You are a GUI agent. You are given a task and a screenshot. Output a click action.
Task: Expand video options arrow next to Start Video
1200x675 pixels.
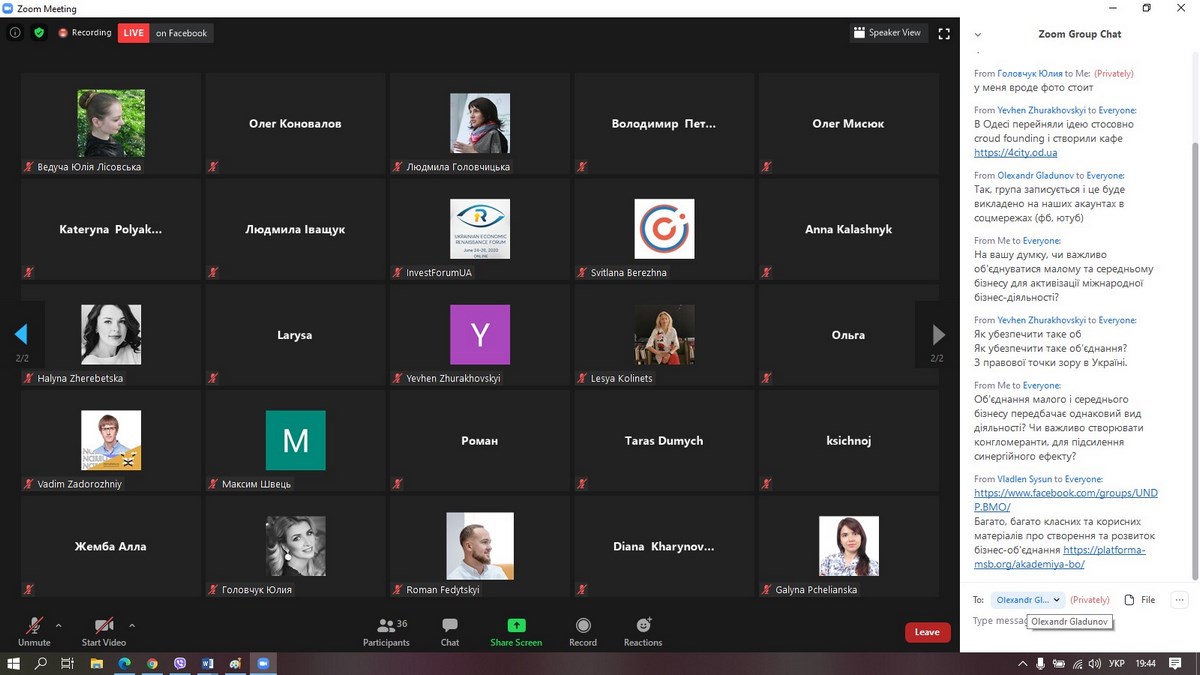click(132, 626)
